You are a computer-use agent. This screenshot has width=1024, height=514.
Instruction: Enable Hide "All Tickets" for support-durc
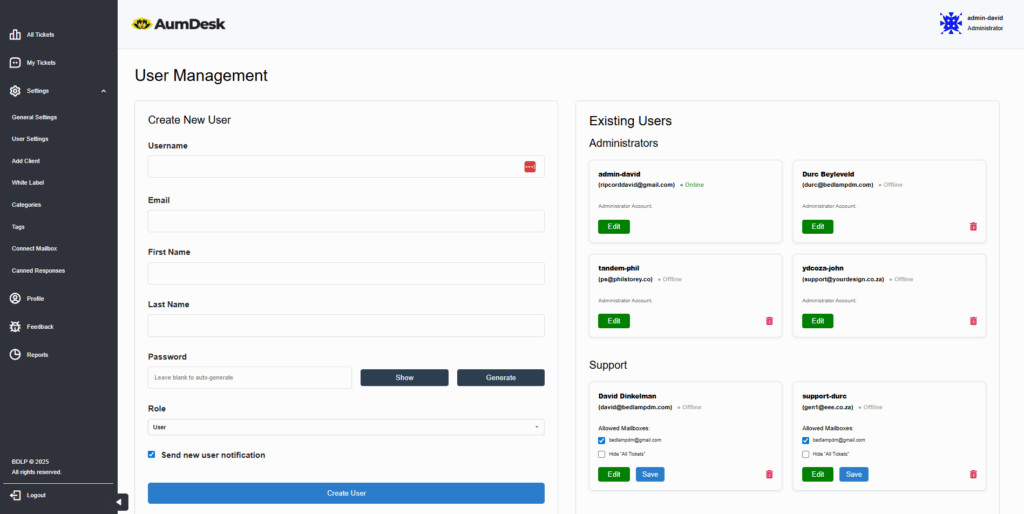806,454
